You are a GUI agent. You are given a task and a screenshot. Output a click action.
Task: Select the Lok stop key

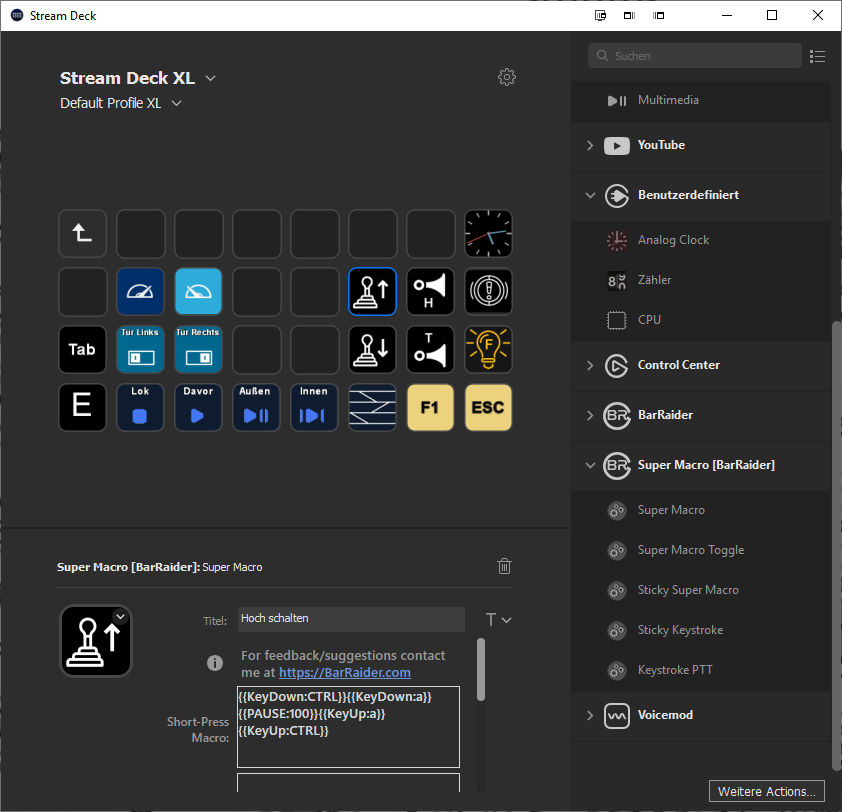tap(140, 408)
